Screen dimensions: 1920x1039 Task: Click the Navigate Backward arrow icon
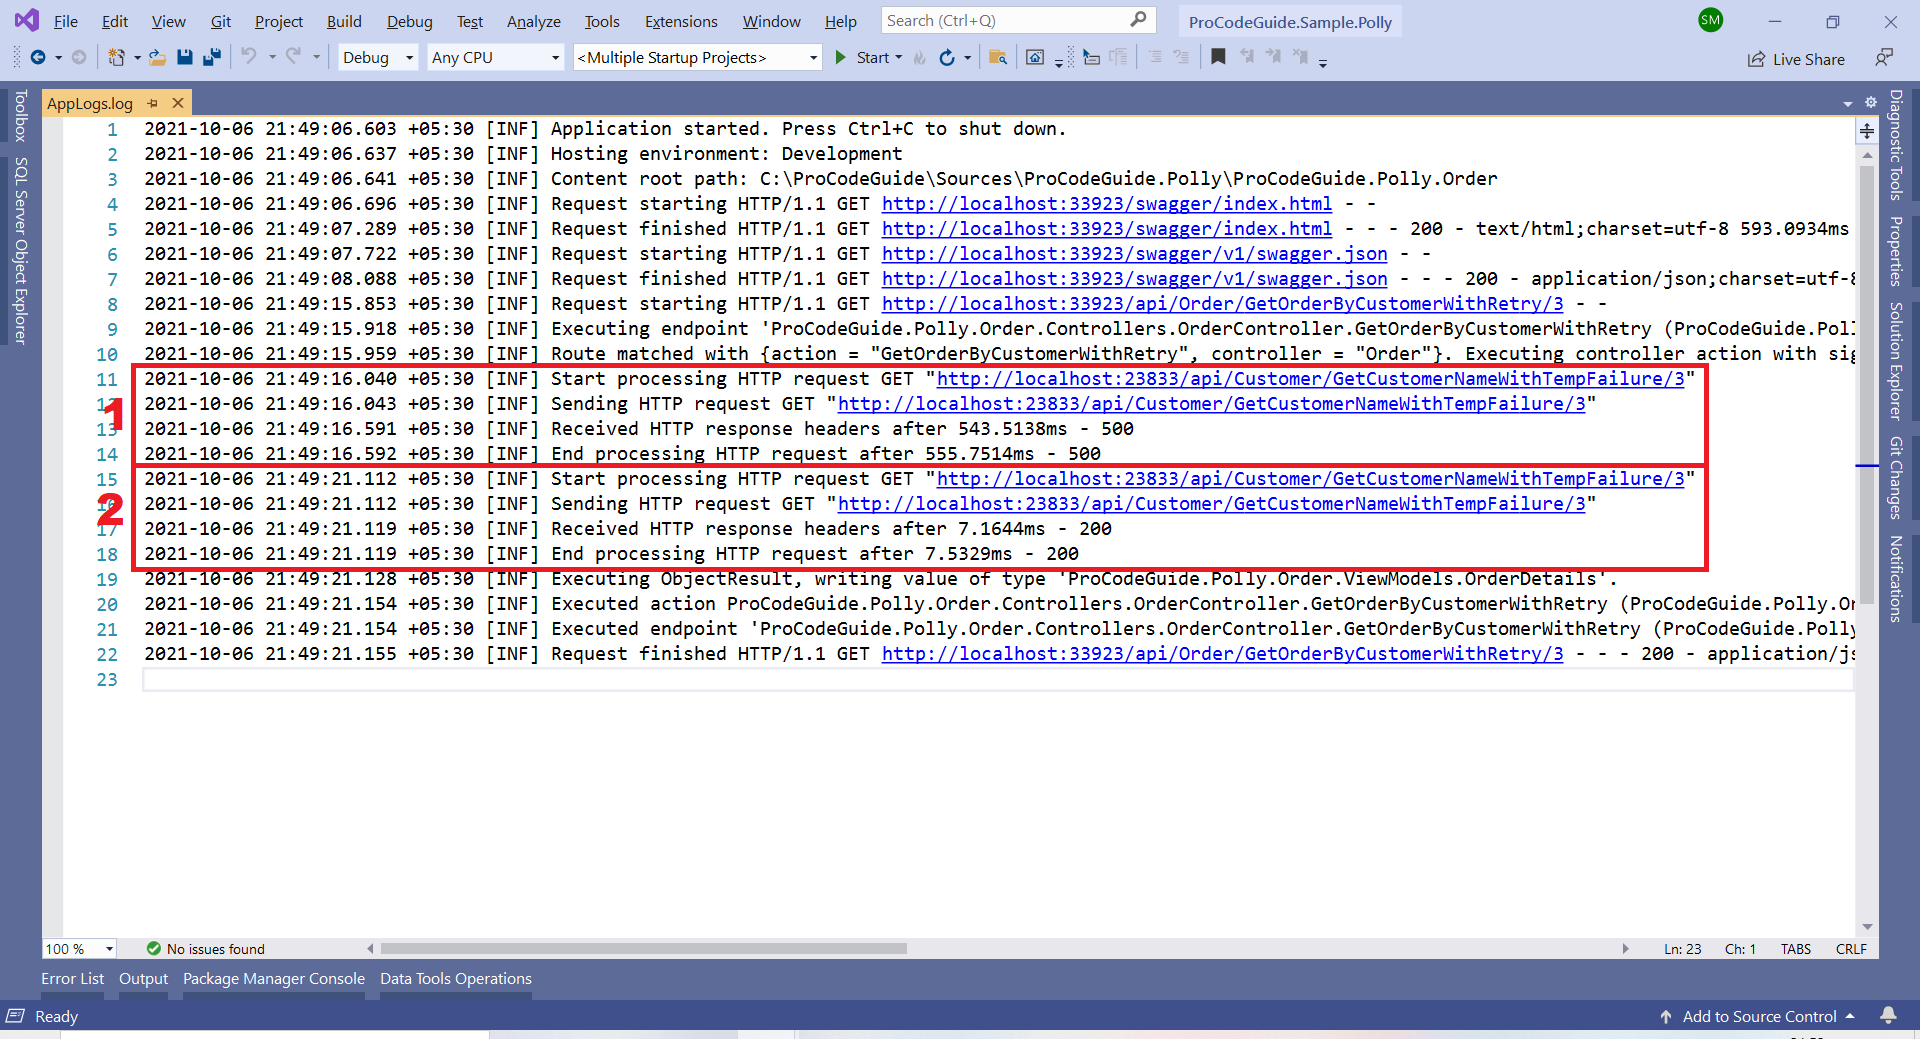[x=40, y=57]
